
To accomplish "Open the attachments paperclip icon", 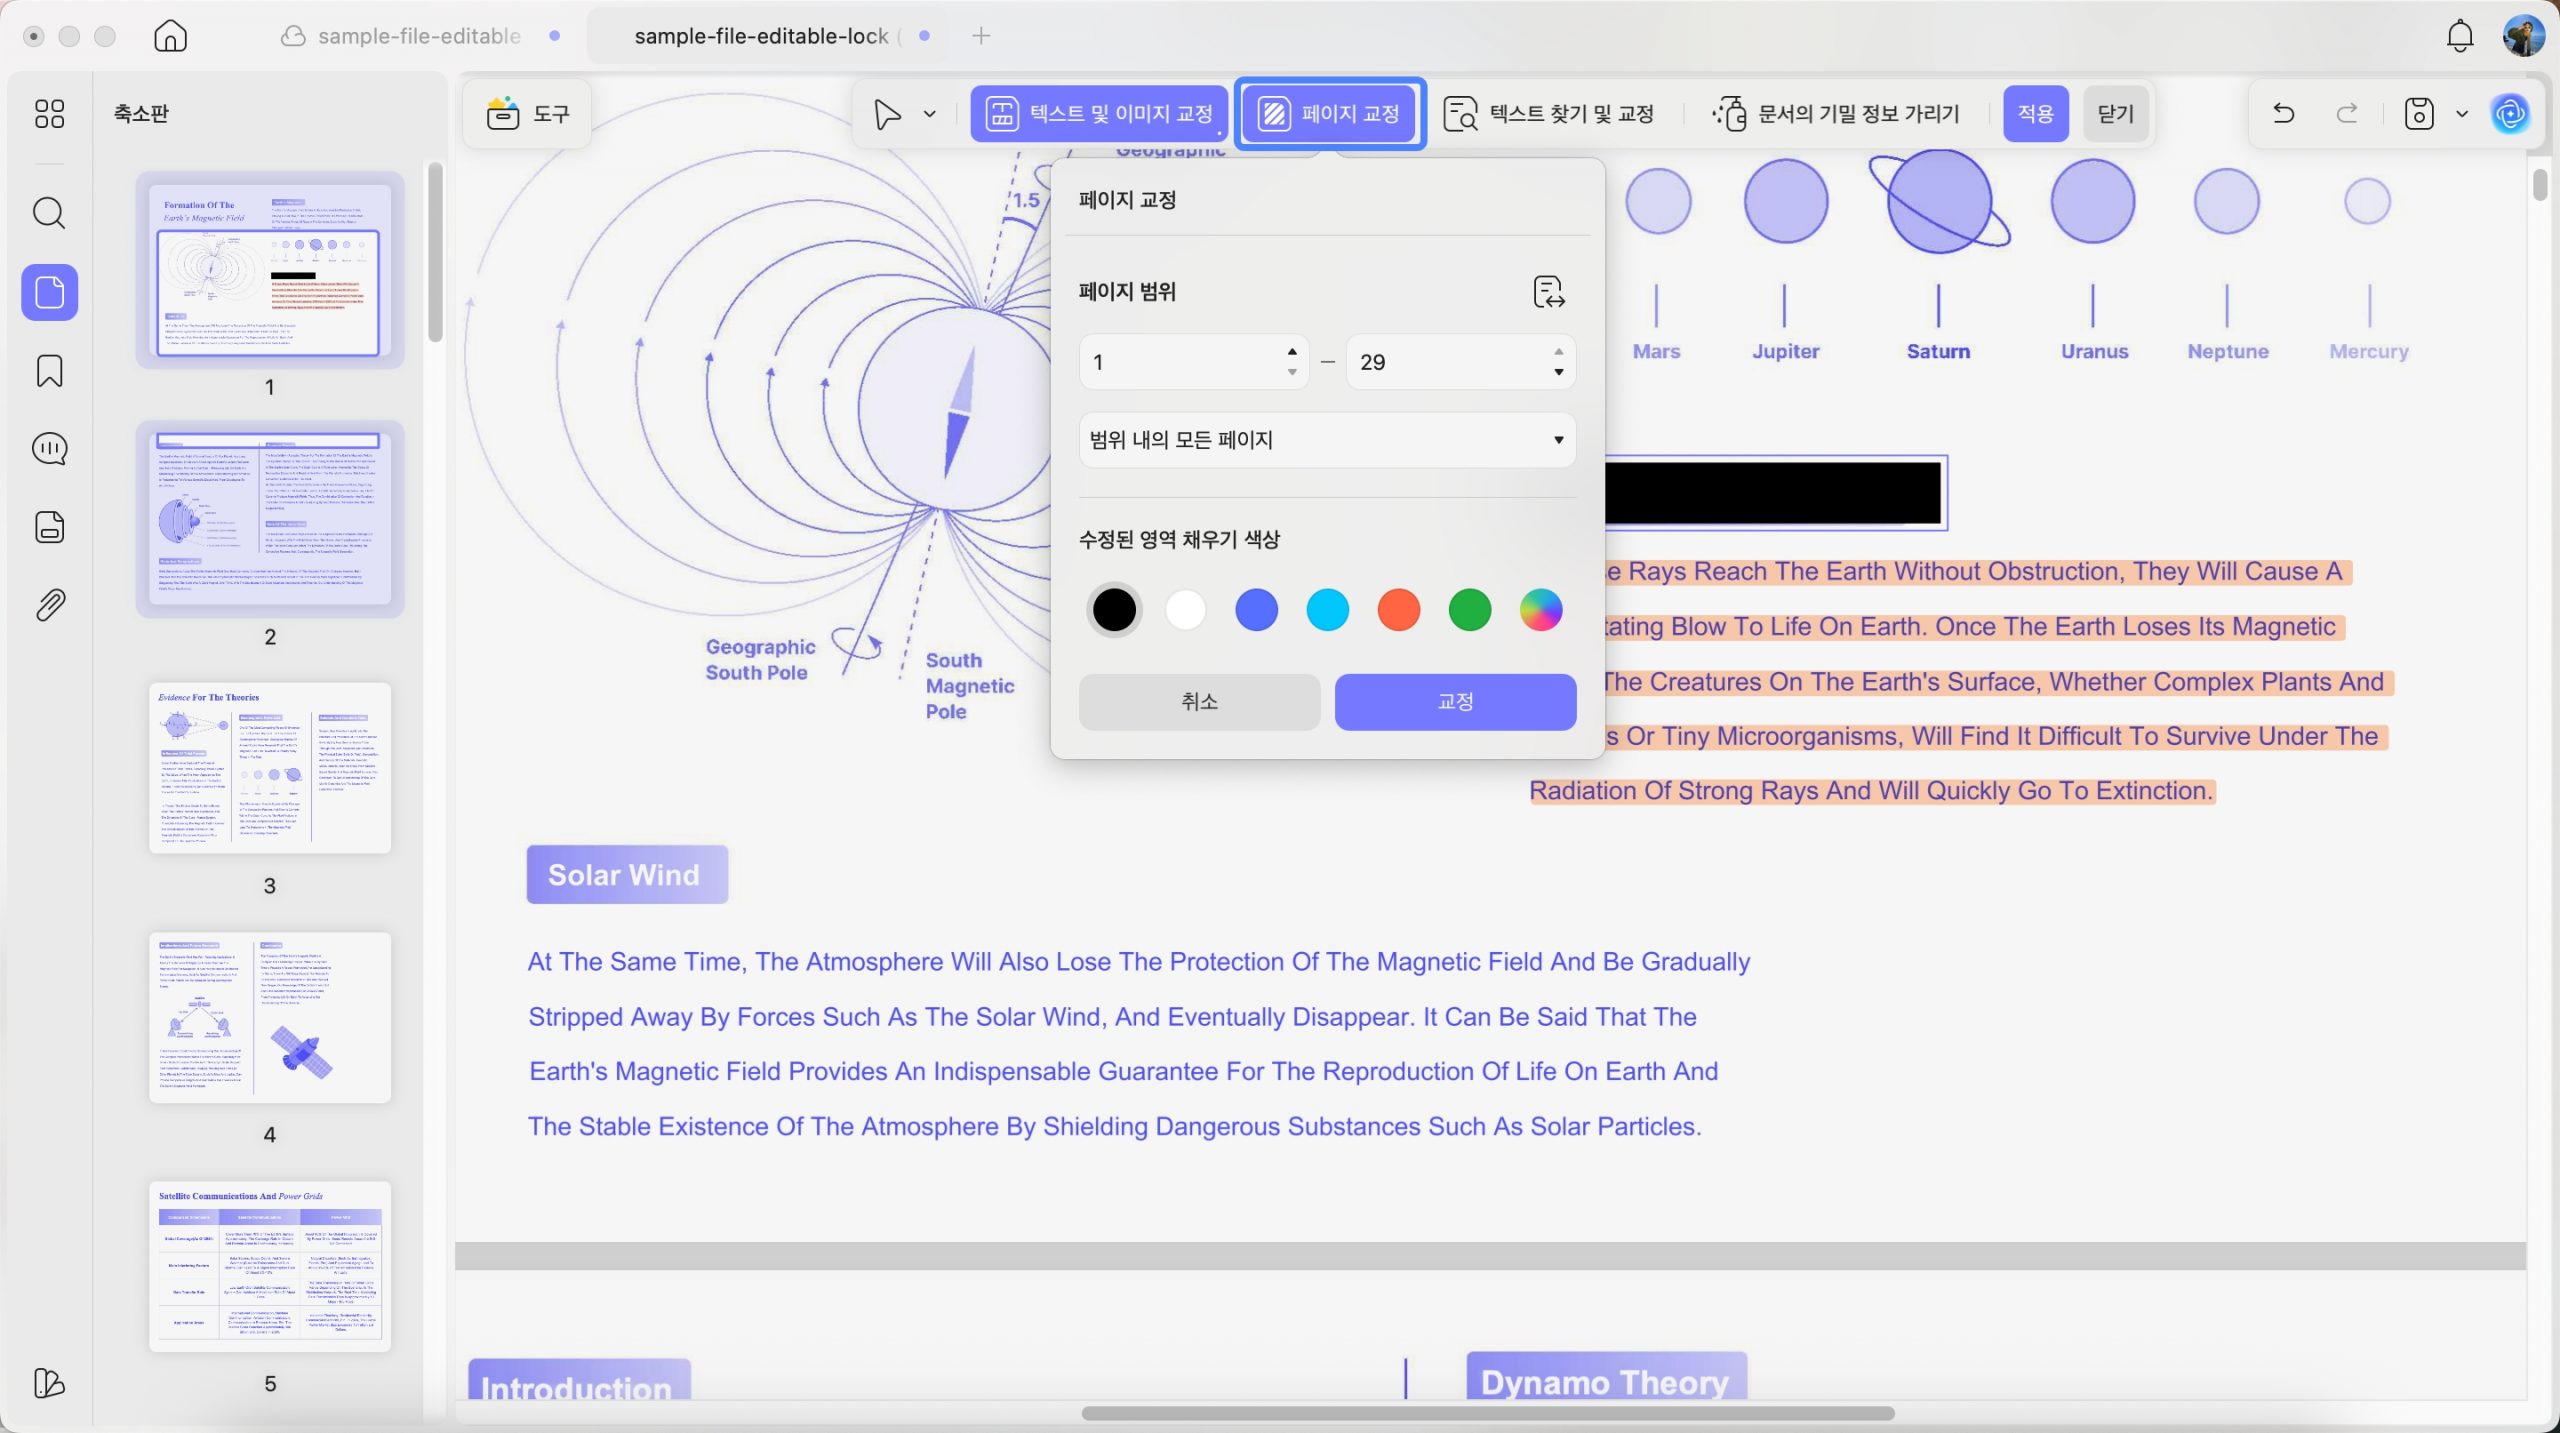I will 49,605.
